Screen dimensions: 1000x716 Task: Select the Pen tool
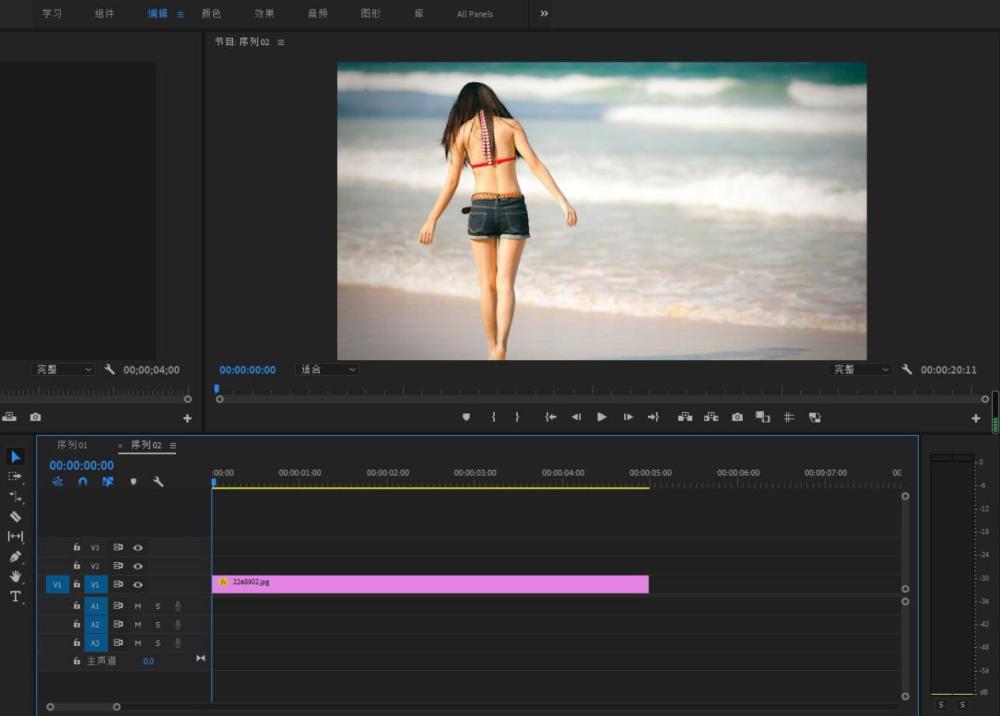[15, 556]
